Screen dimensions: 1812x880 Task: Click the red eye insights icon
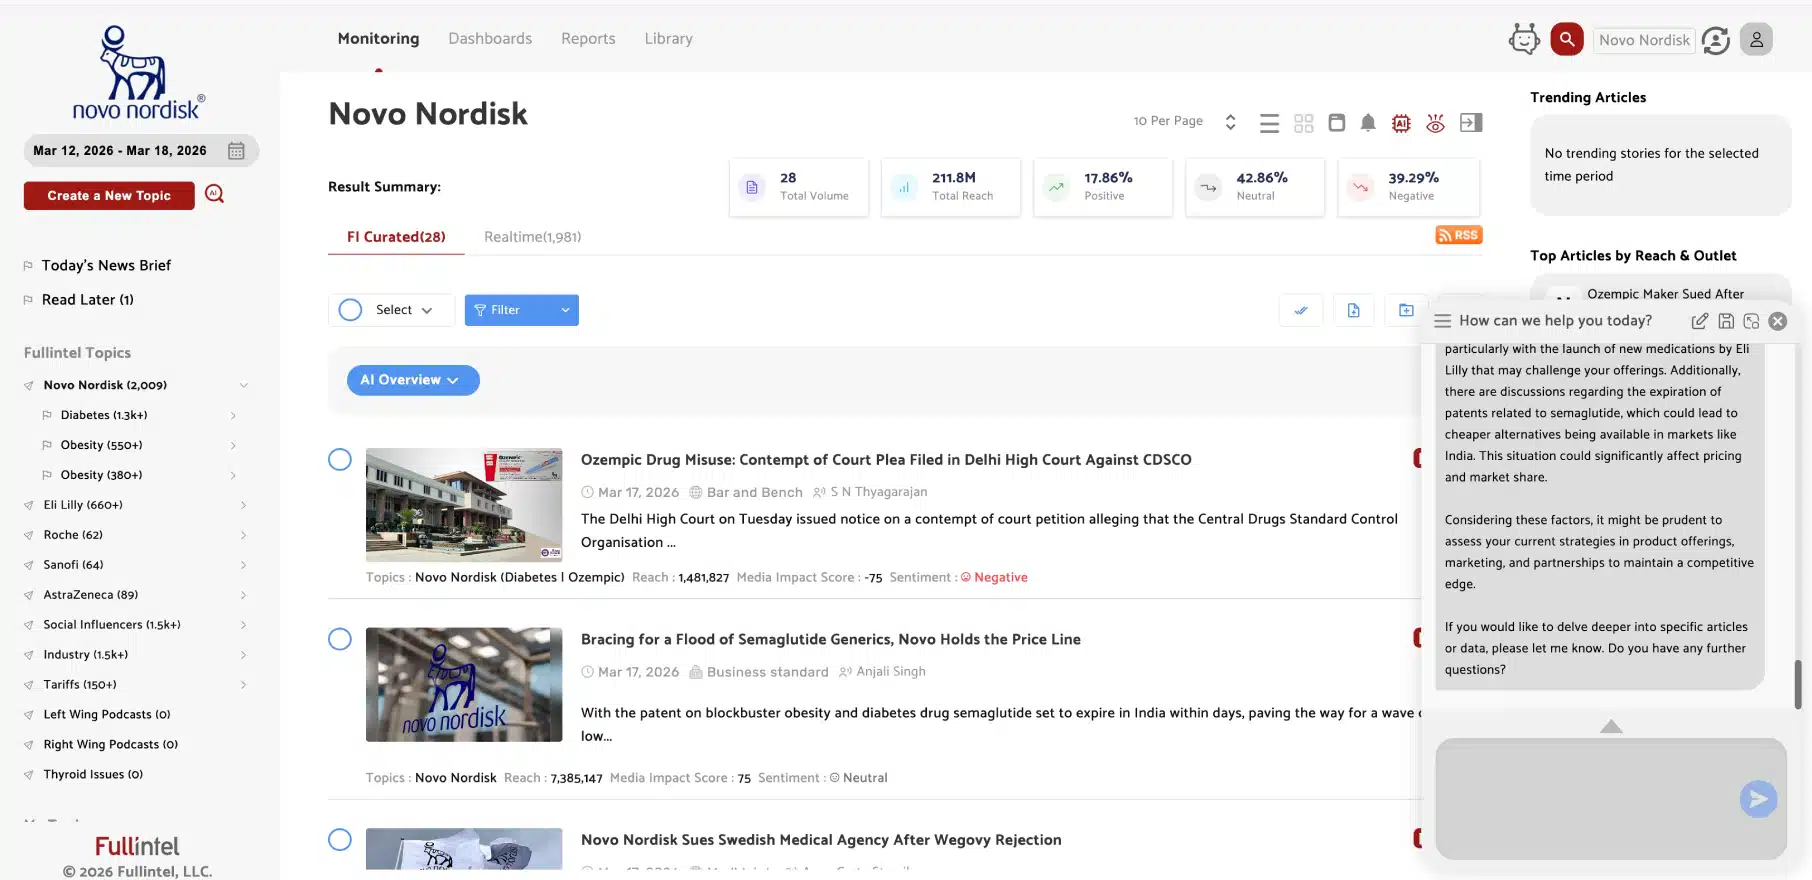click(x=1435, y=123)
